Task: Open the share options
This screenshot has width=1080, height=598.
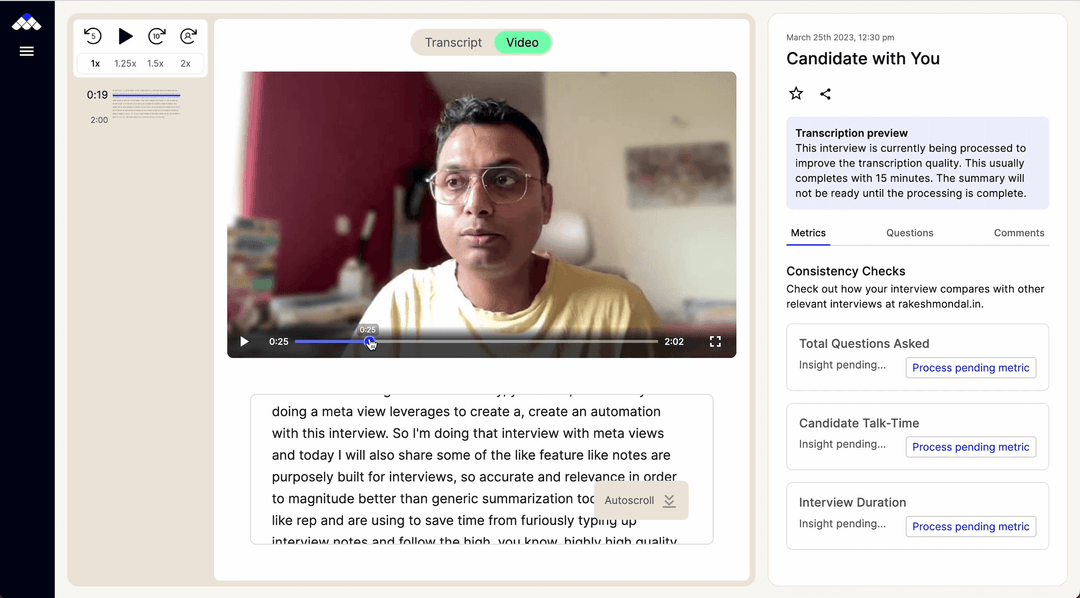Action: [826, 93]
